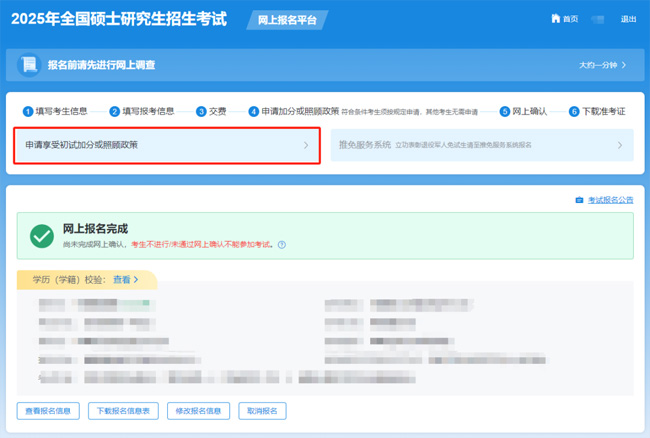Click the icon beside 考试报名公告

tap(579, 200)
